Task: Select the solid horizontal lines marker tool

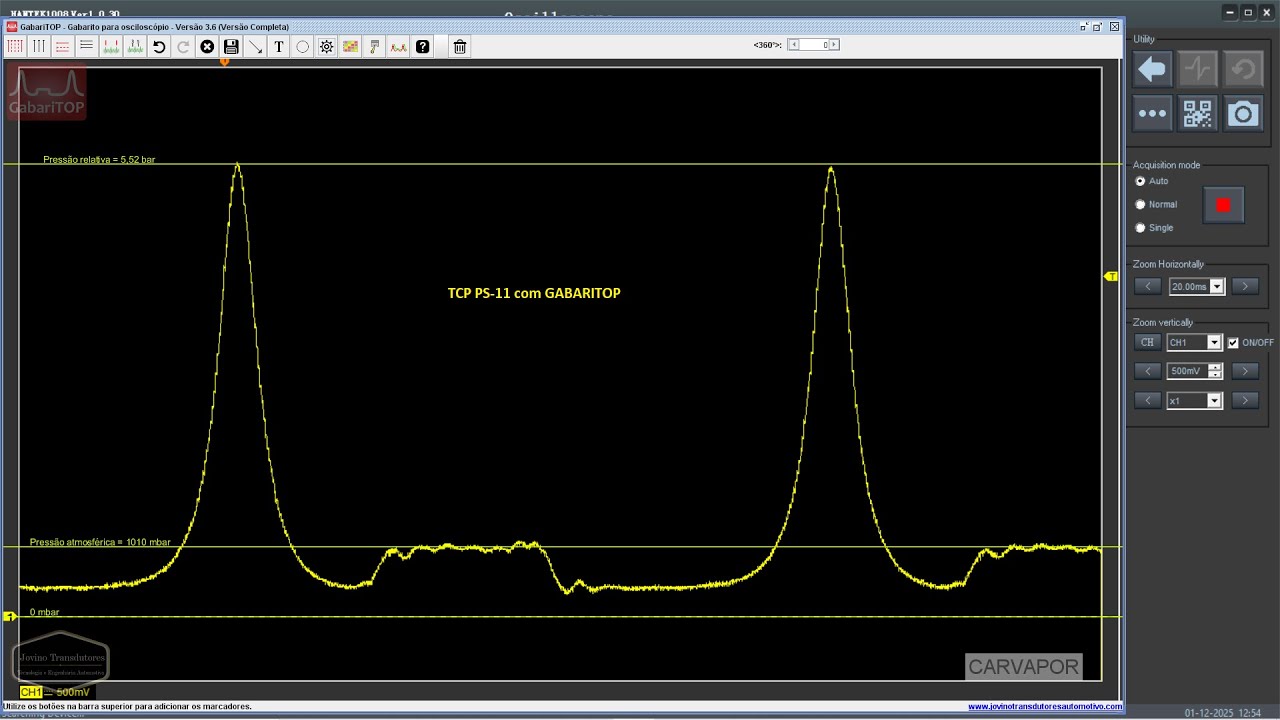Action: click(x=87, y=46)
